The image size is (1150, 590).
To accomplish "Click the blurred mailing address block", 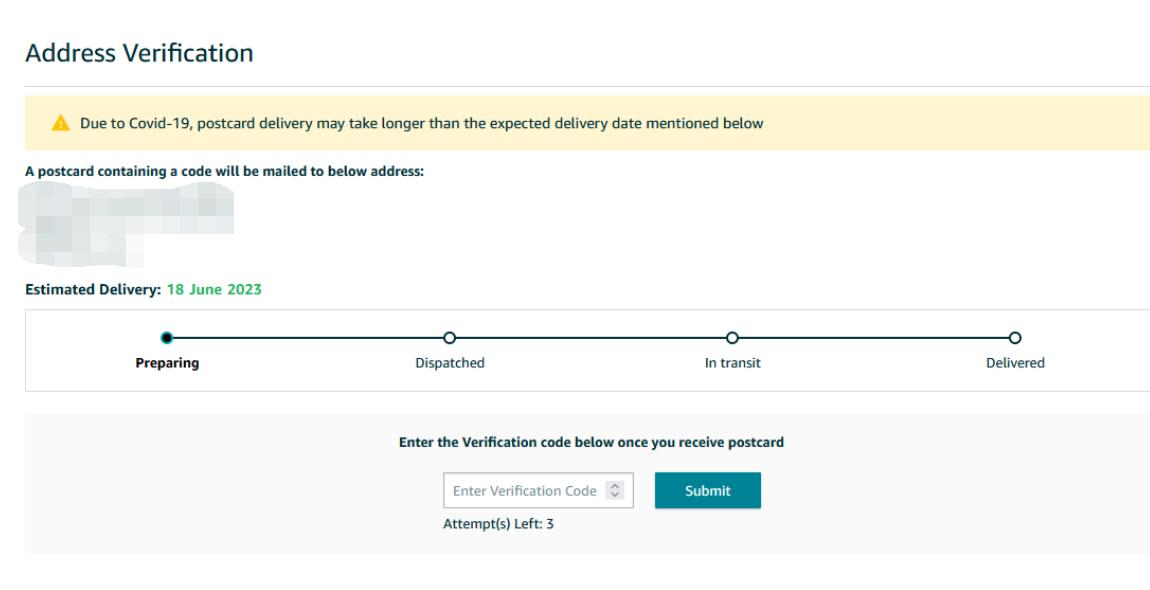I will pyautogui.click(x=126, y=224).
